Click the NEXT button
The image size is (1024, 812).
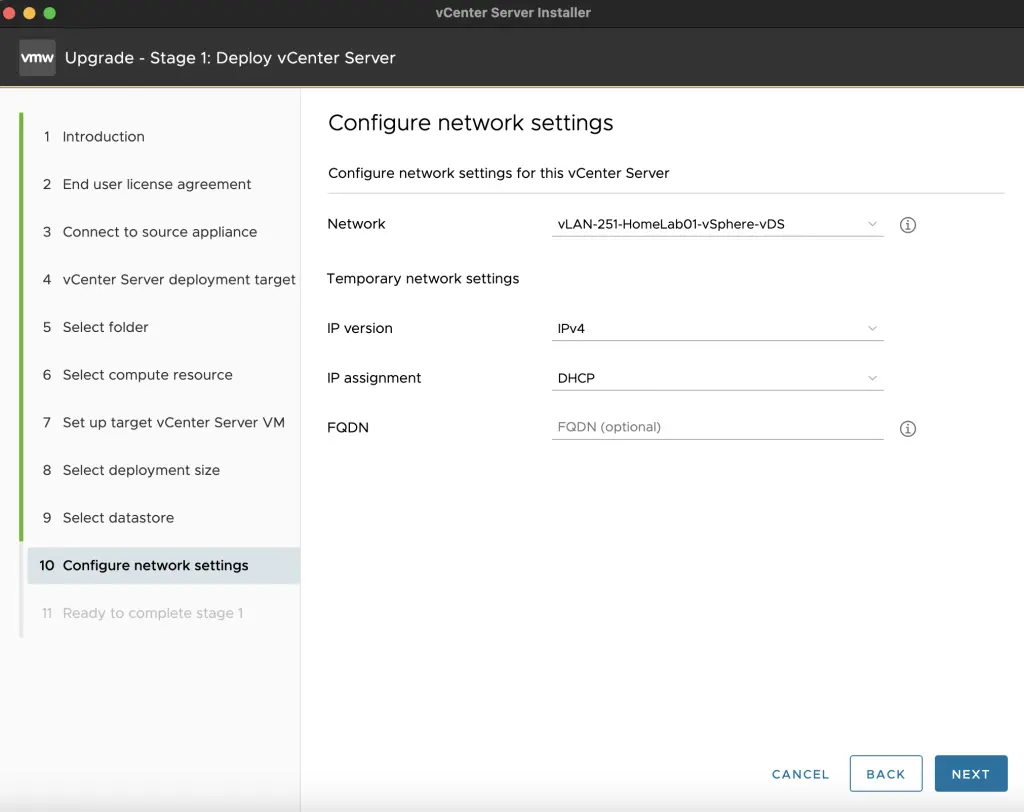[x=970, y=773]
